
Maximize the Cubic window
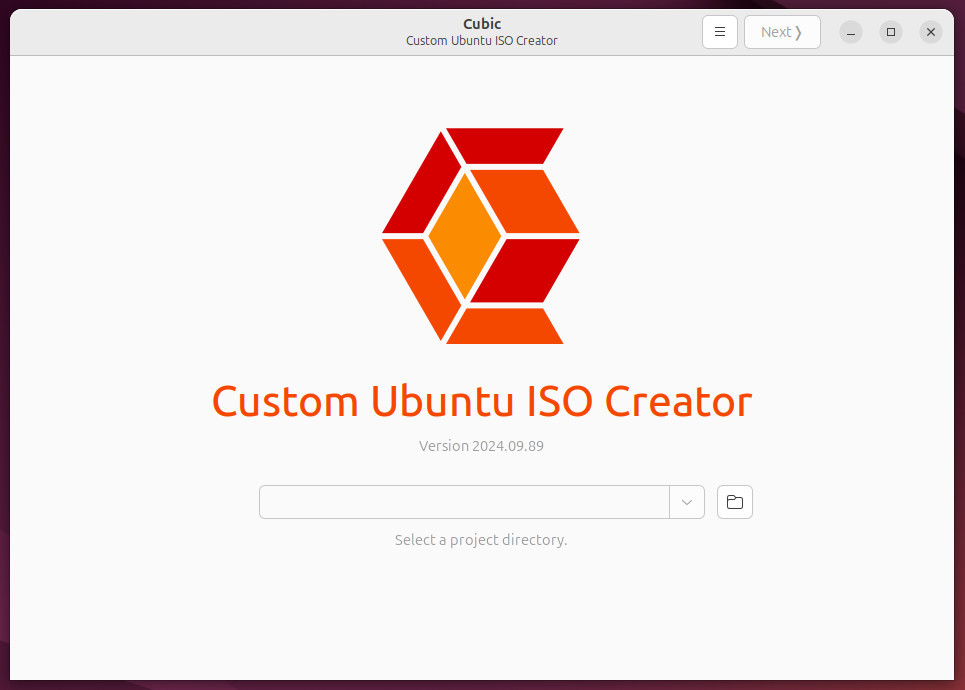click(891, 32)
